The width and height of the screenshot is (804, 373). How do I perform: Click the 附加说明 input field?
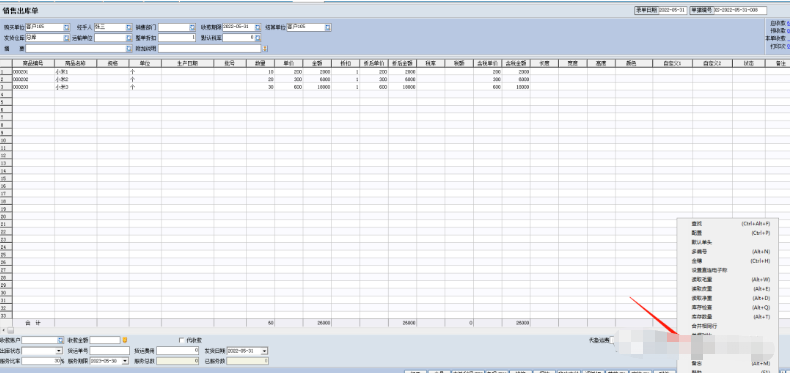pos(210,48)
